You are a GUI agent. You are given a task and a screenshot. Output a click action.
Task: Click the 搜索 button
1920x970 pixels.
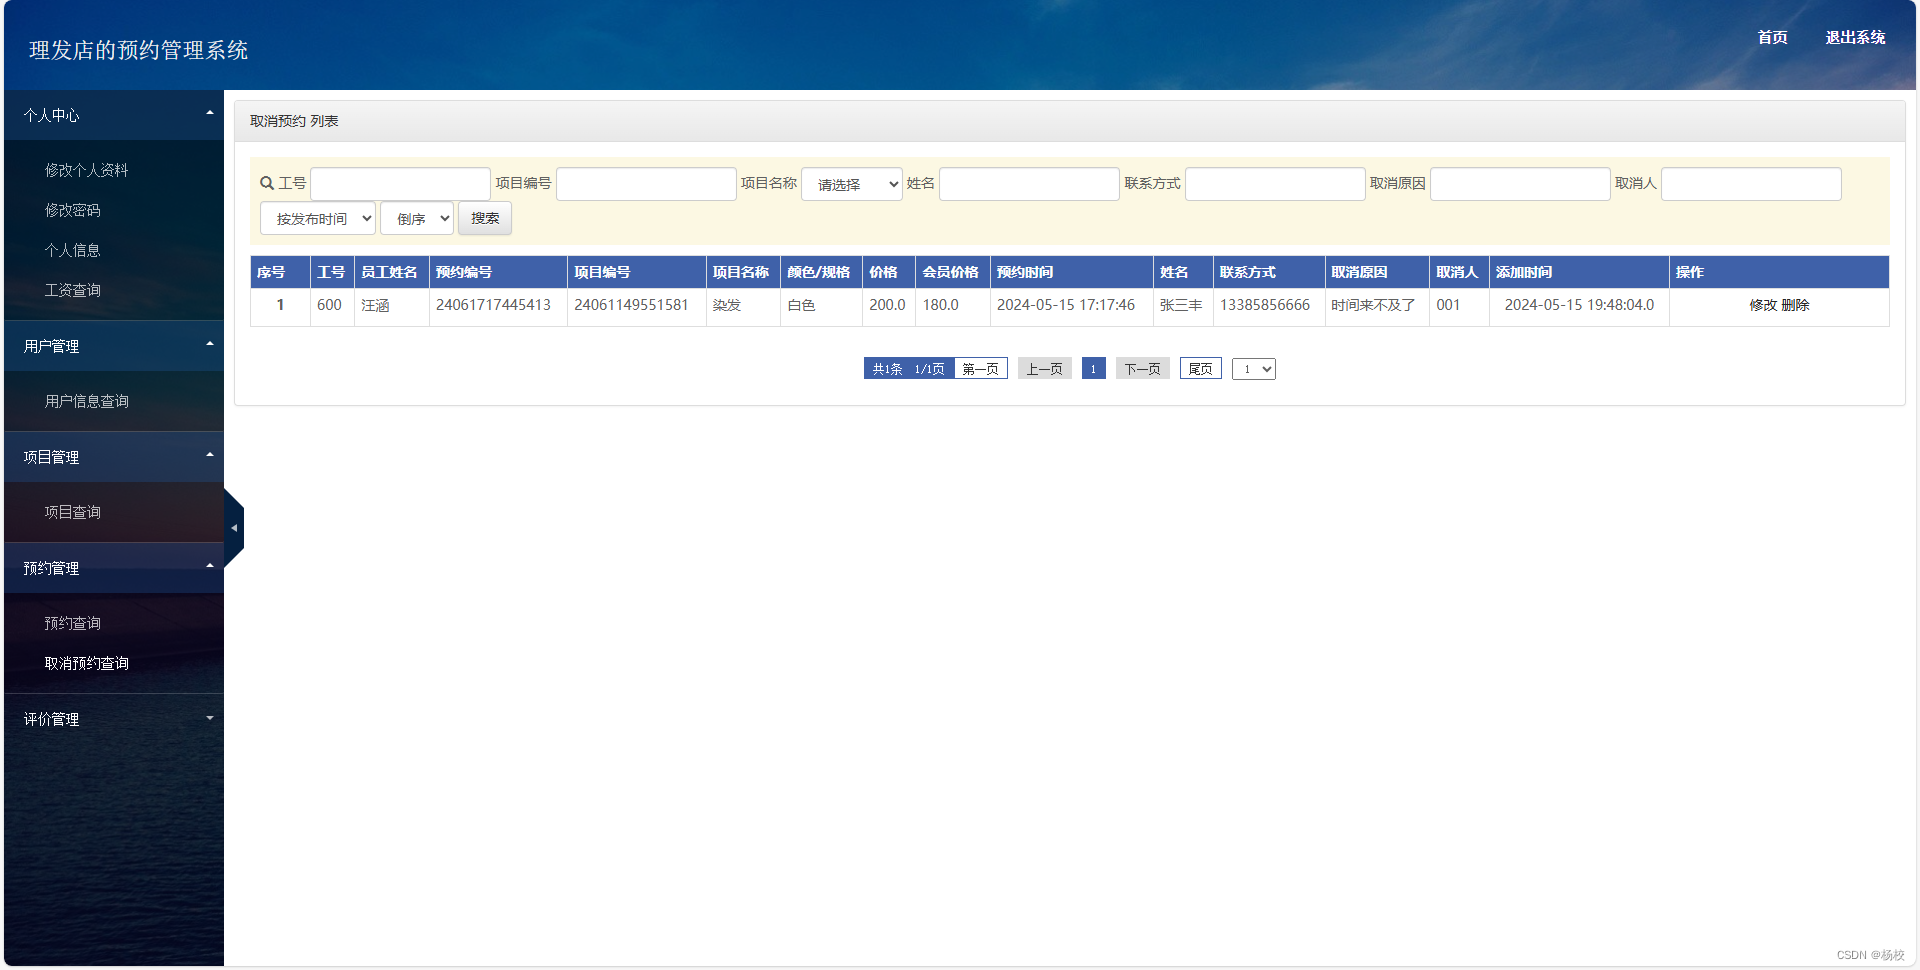pos(485,218)
